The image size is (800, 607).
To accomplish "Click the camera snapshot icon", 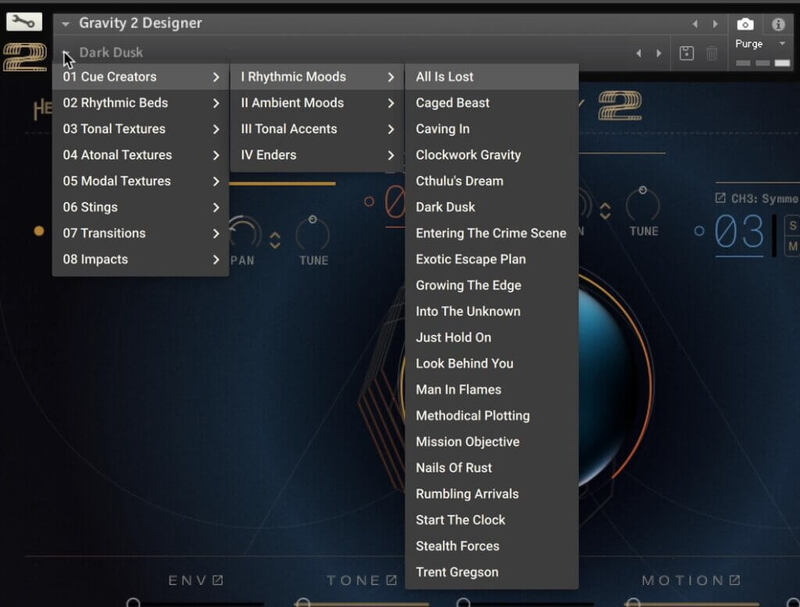I will 745,24.
